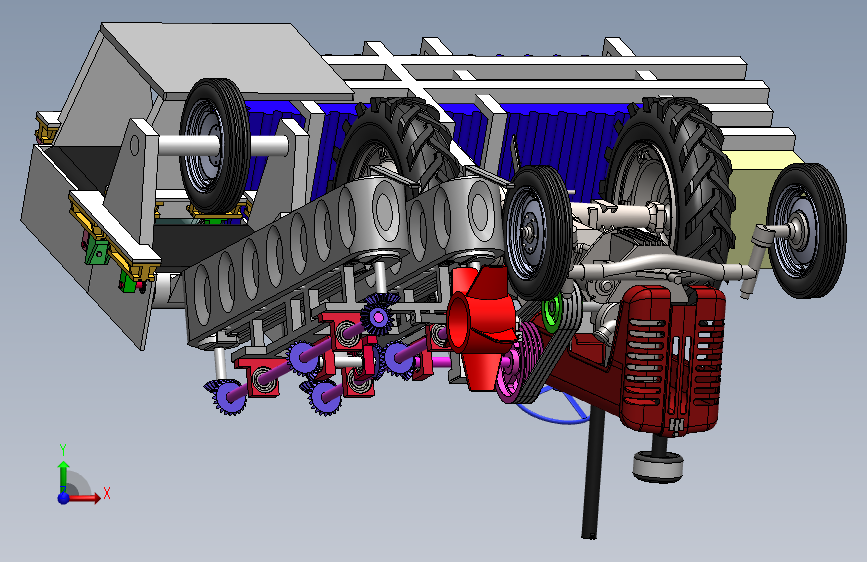The width and height of the screenshot is (867, 562).
Task: Click the blue Z axis ball of triad
Action: click(63, 498)
